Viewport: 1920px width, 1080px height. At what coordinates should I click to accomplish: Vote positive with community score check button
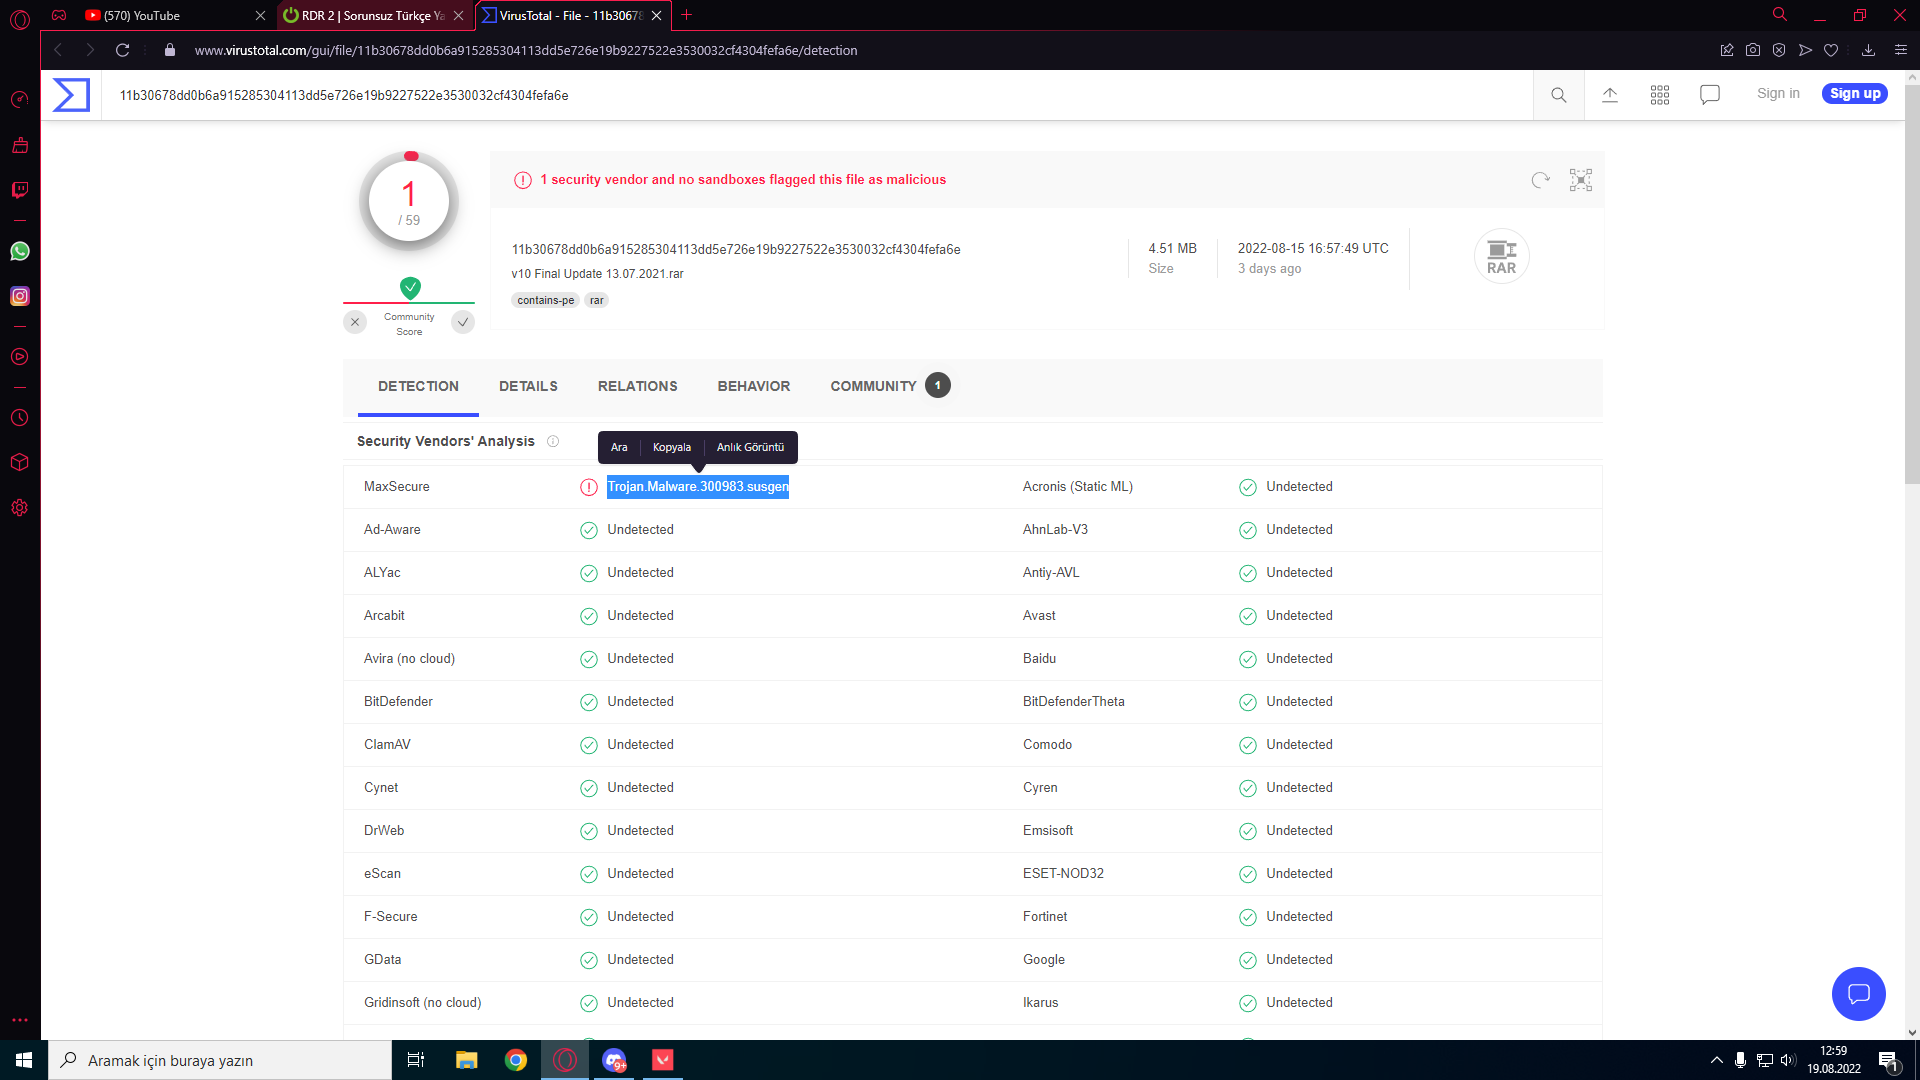point(463,322)
